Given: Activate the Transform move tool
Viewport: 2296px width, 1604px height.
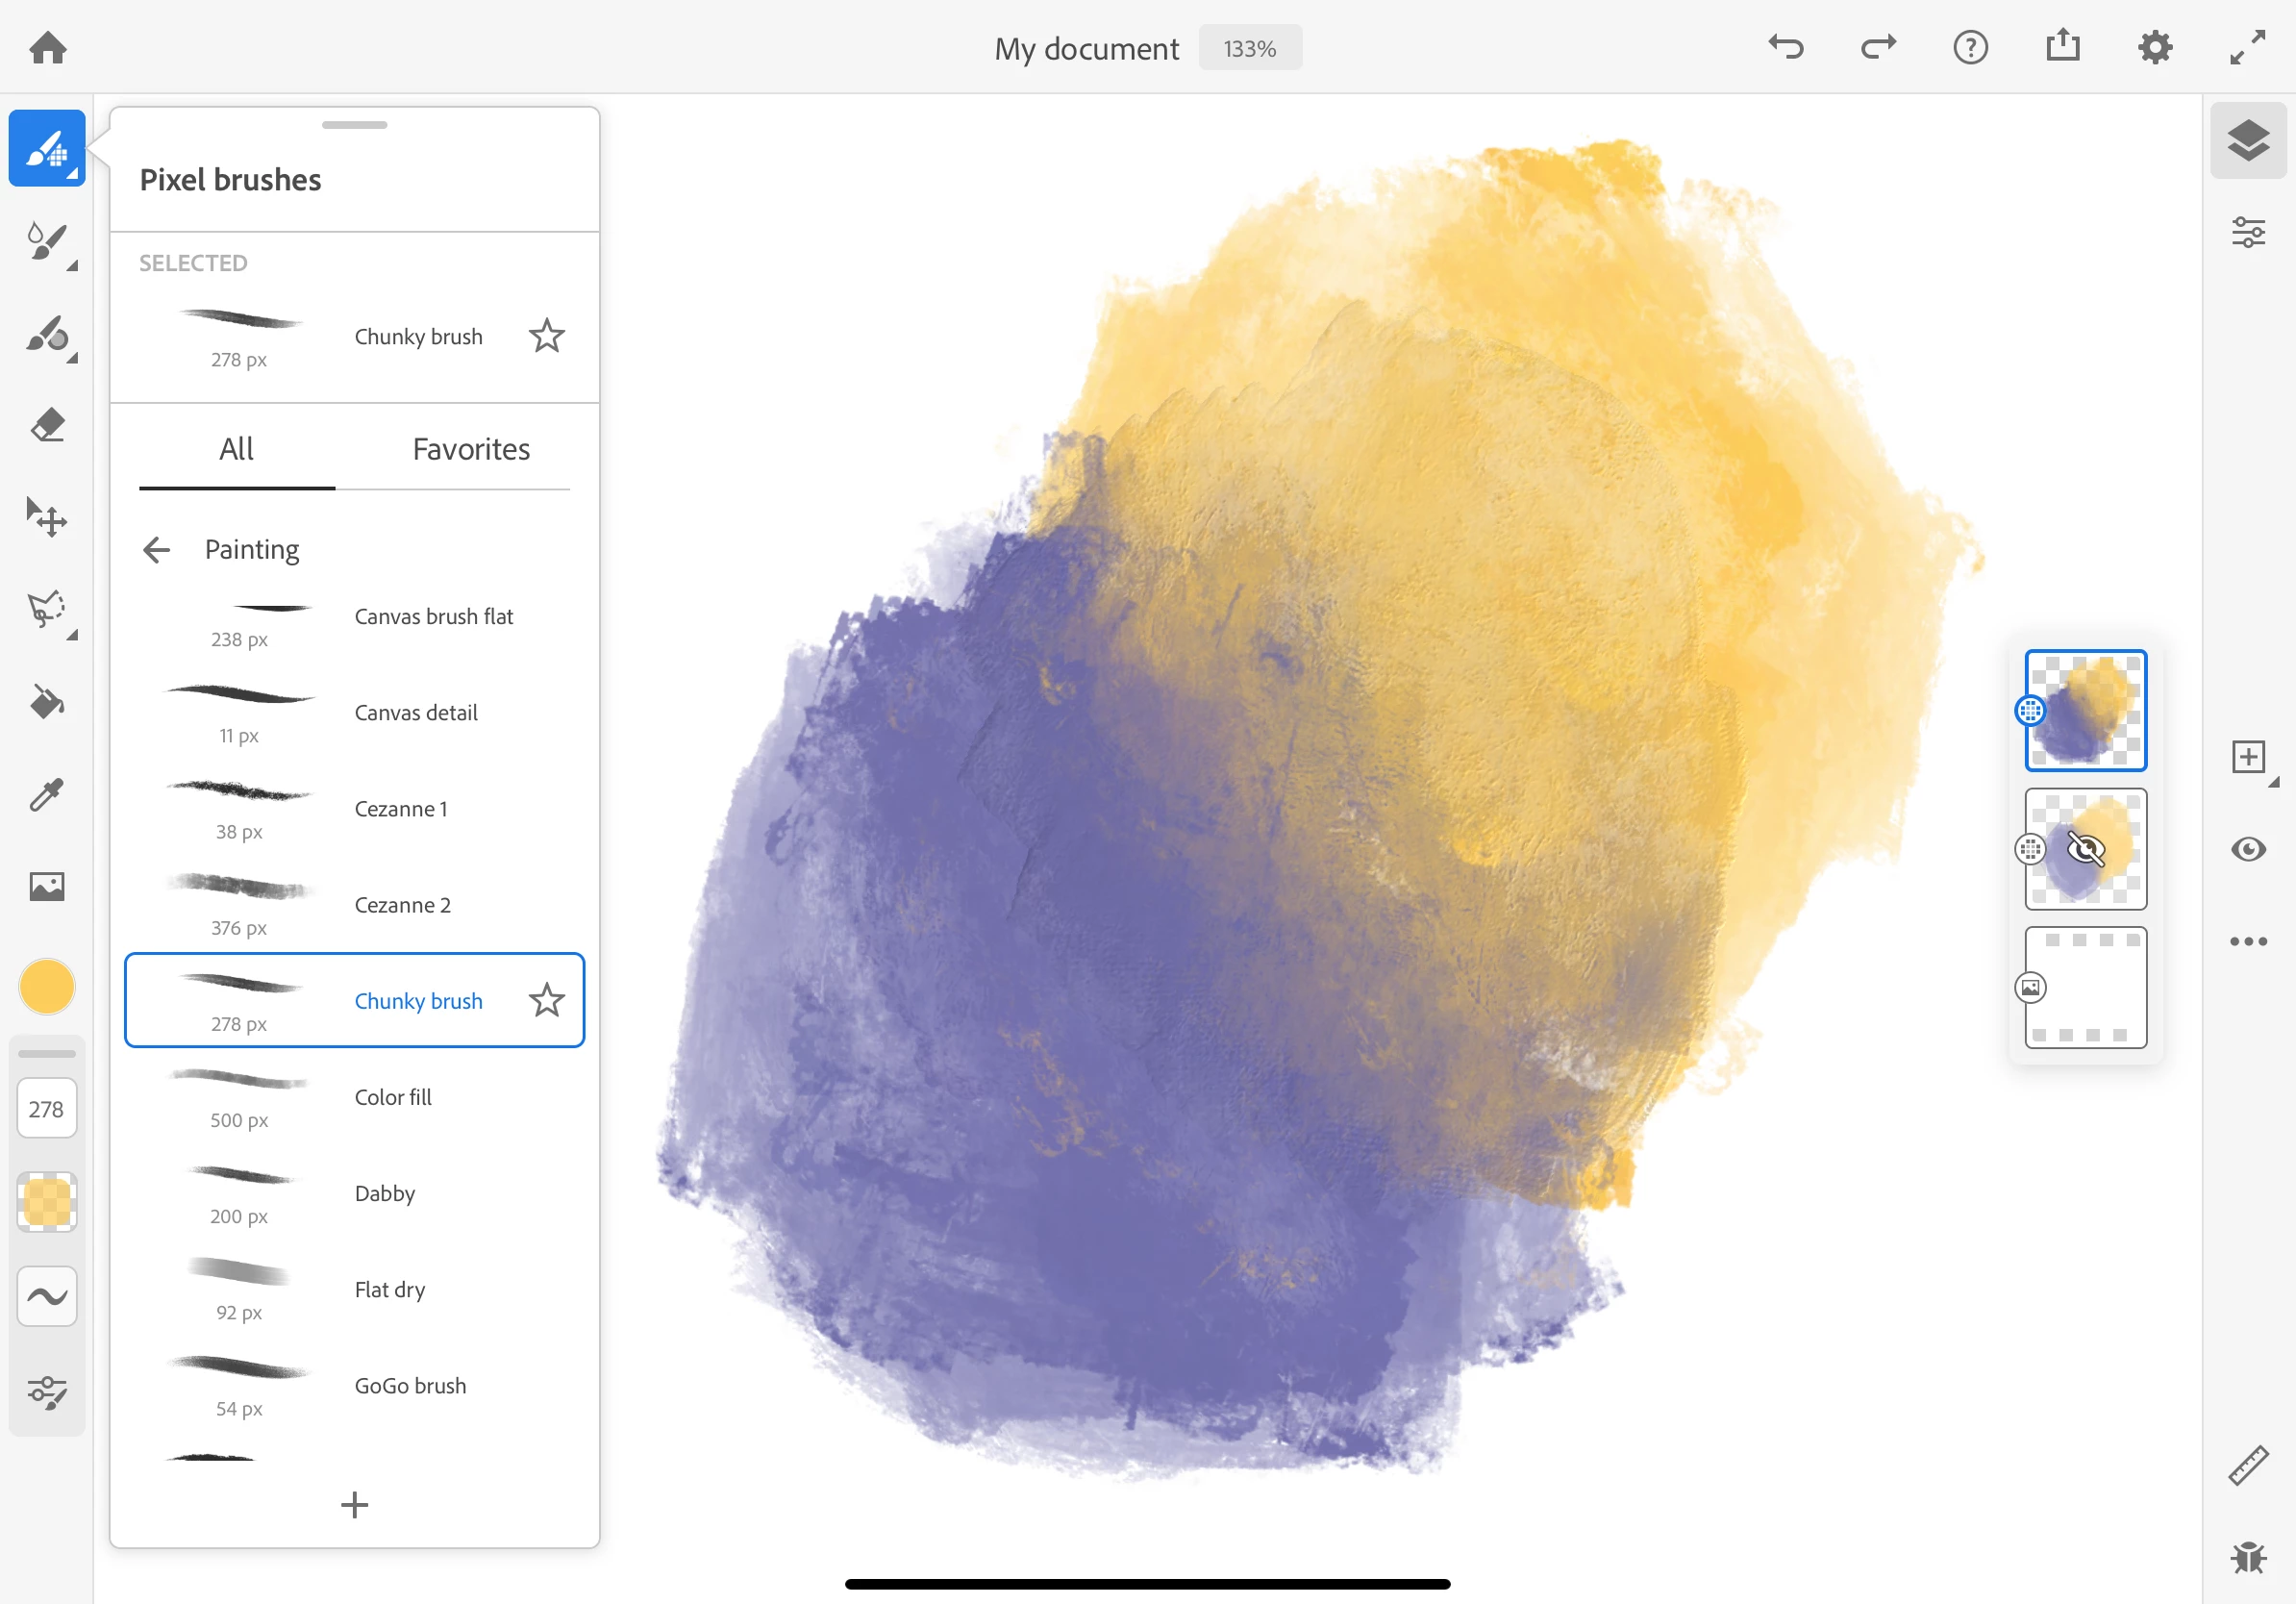Looking at the screenshot, I should [47, 518].
